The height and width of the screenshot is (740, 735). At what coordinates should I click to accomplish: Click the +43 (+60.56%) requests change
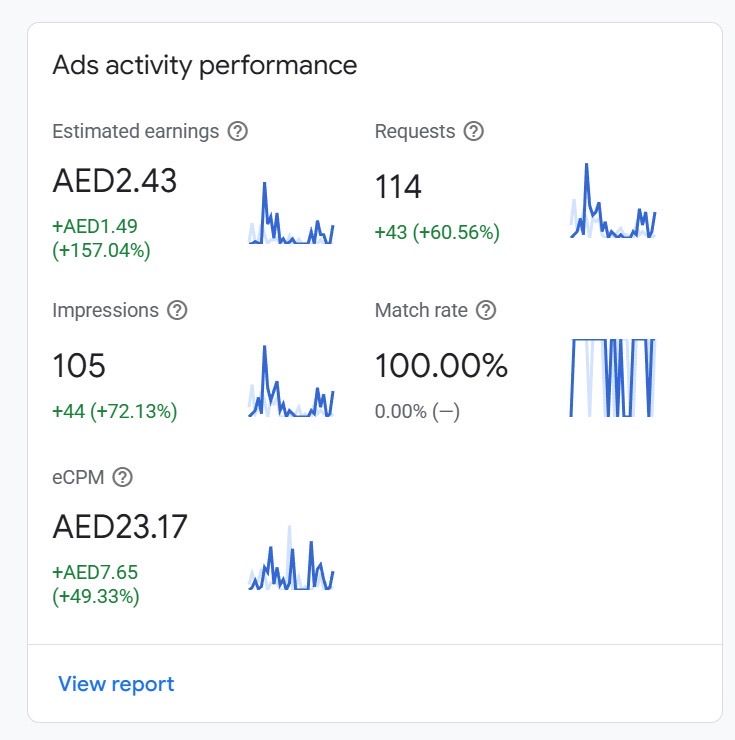pos(436,232)
